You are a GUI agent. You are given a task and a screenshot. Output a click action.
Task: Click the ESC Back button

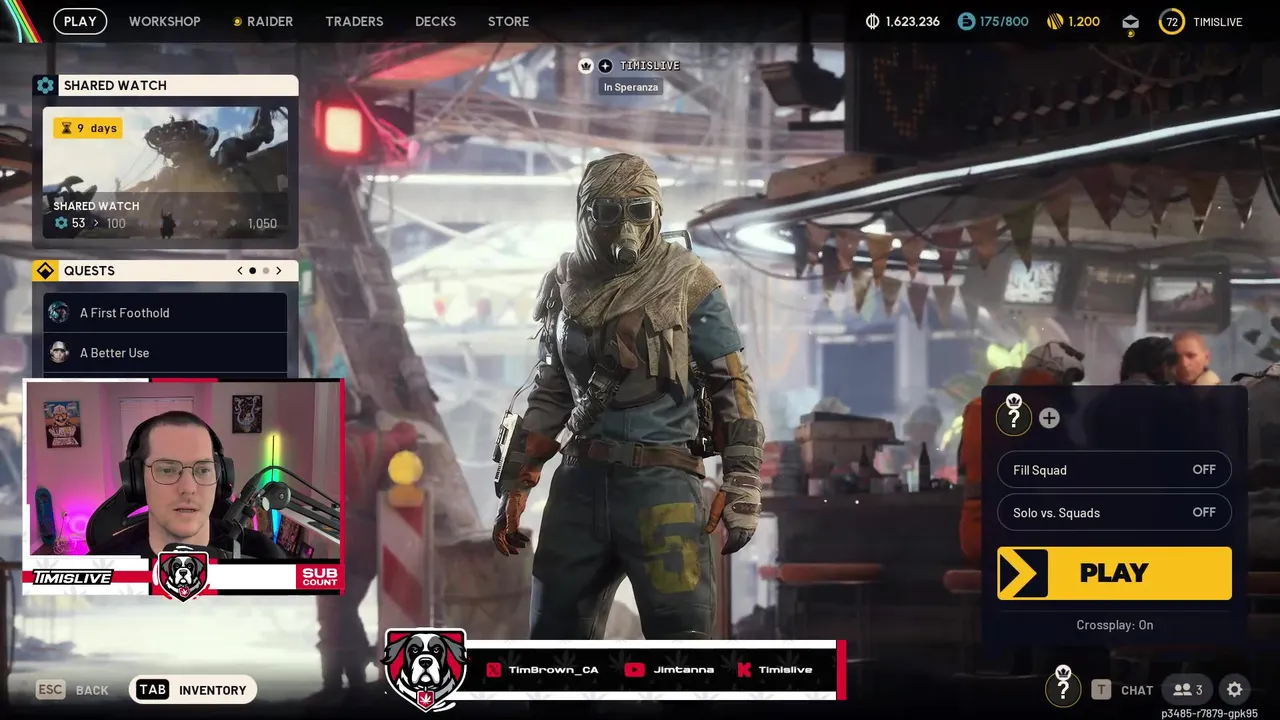72,690
